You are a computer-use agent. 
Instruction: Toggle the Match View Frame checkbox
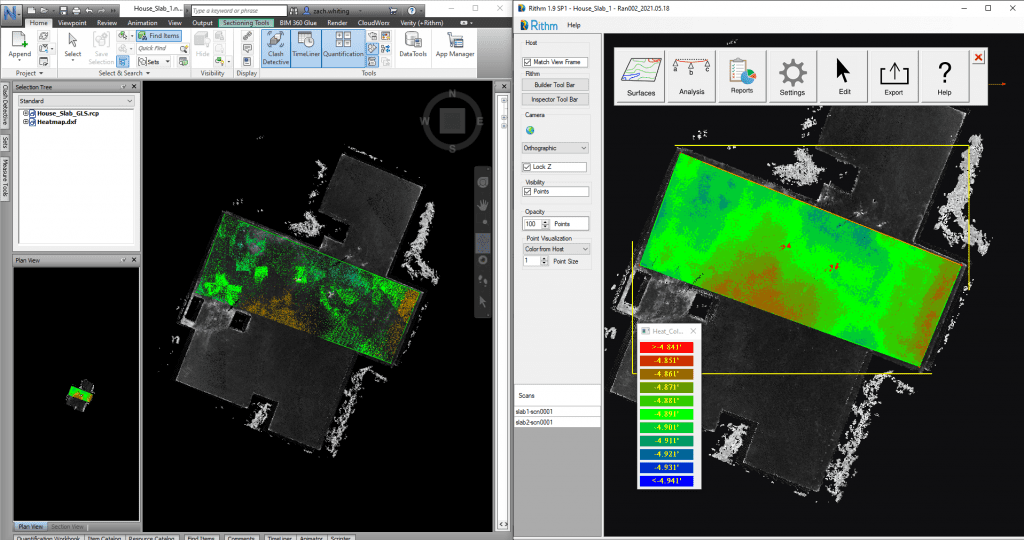pyautogui.click(x=527, y=62)
